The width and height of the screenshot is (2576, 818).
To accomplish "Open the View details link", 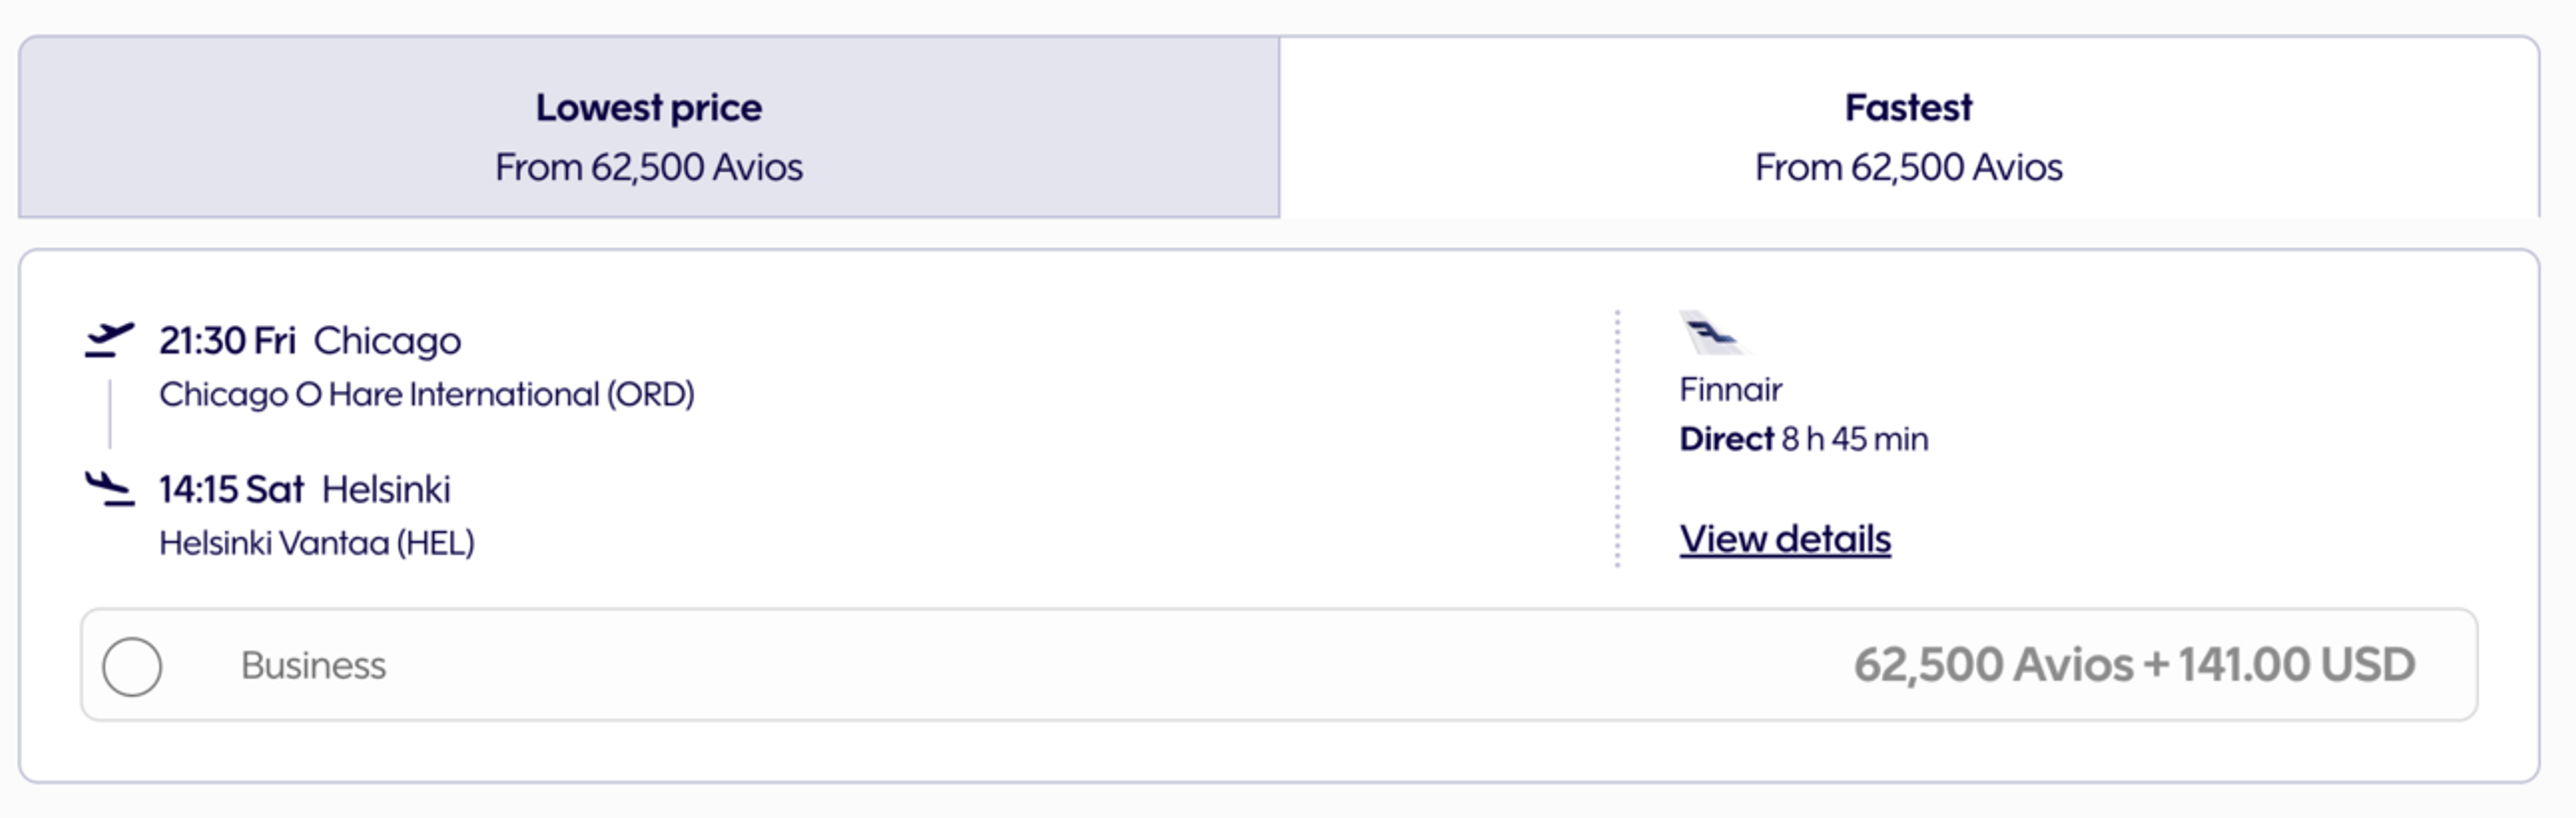I will 1785,539.
